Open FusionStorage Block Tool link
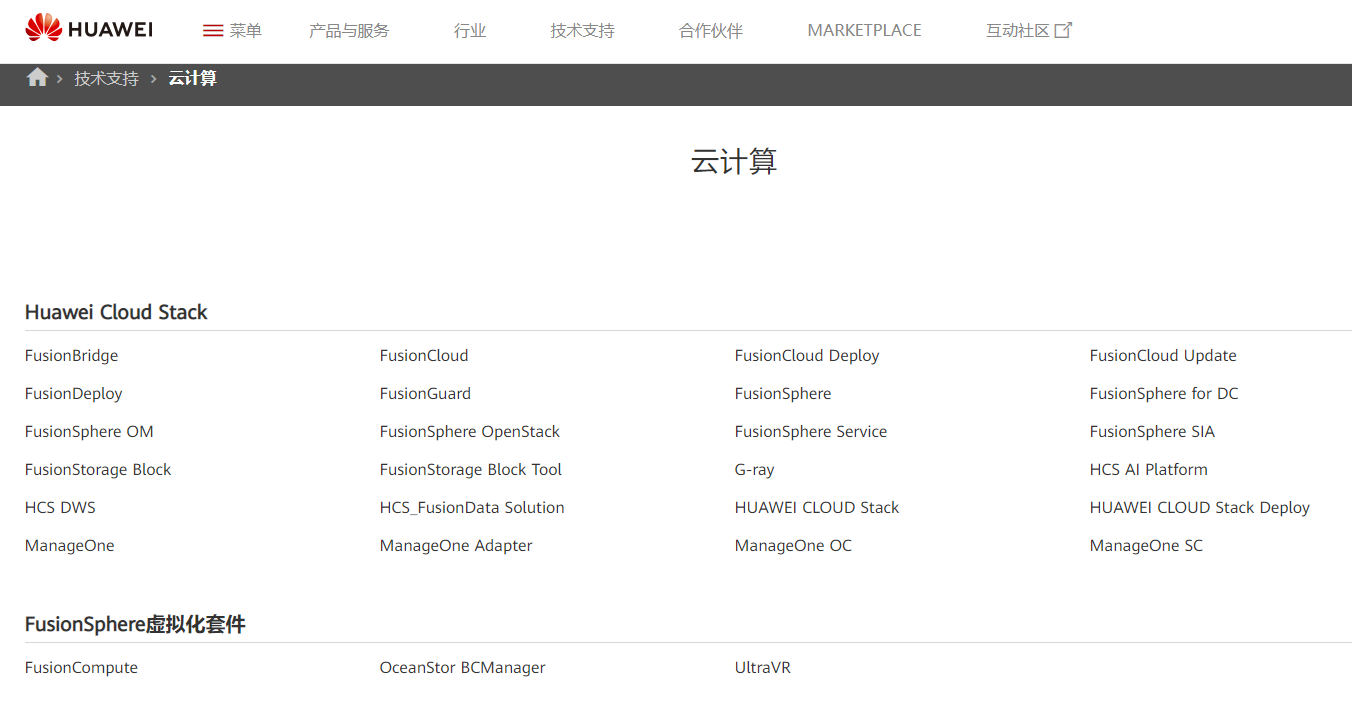This screenshot has width=1352, height=724. coord(471,470)
